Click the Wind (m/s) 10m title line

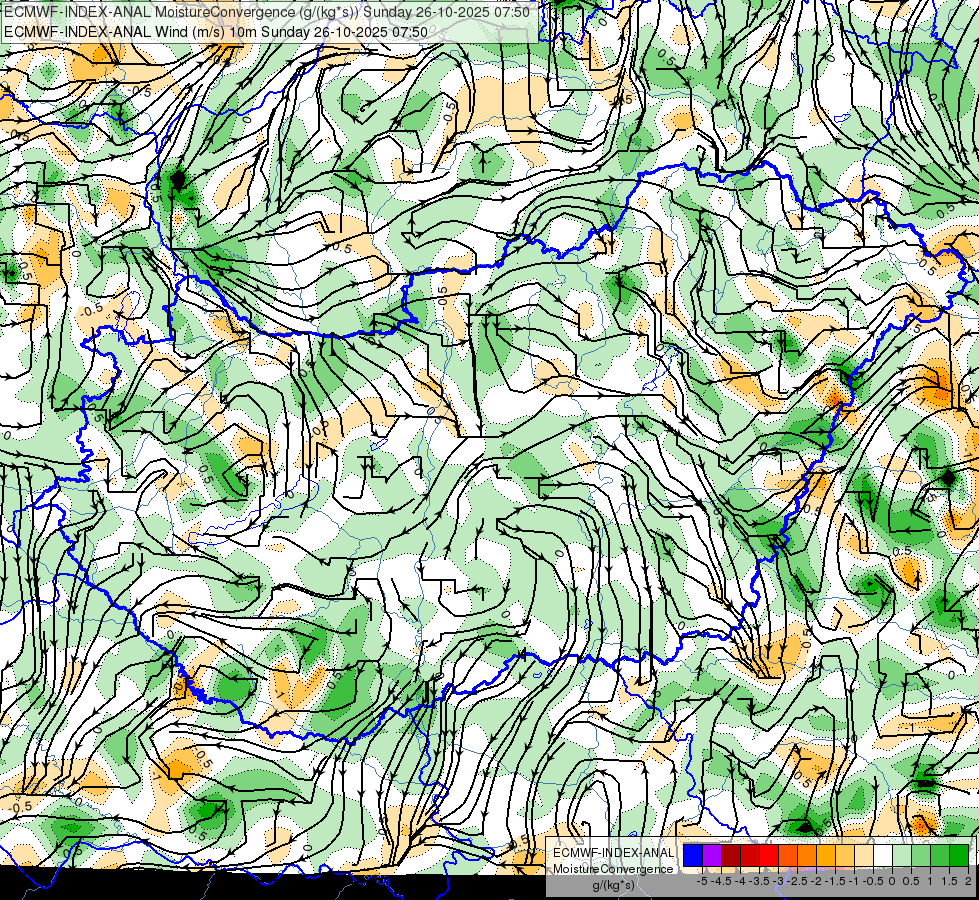216,31
